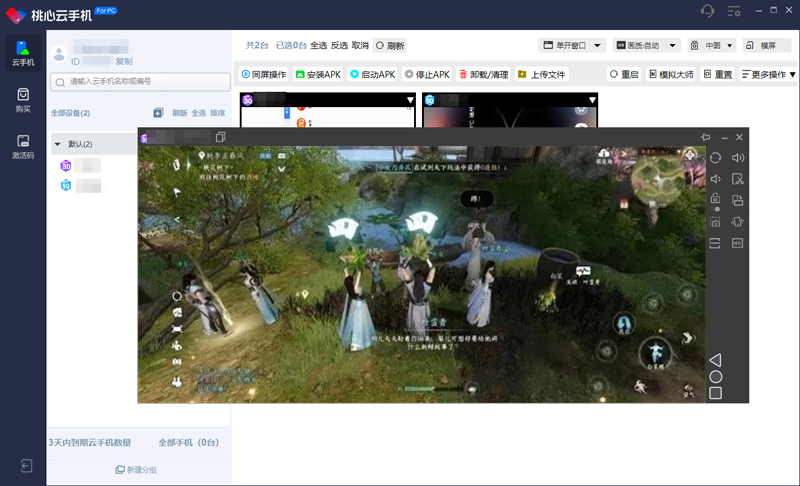Click the 横屏 landscape button
Screen dimensions: 800x486
(767, 45)
